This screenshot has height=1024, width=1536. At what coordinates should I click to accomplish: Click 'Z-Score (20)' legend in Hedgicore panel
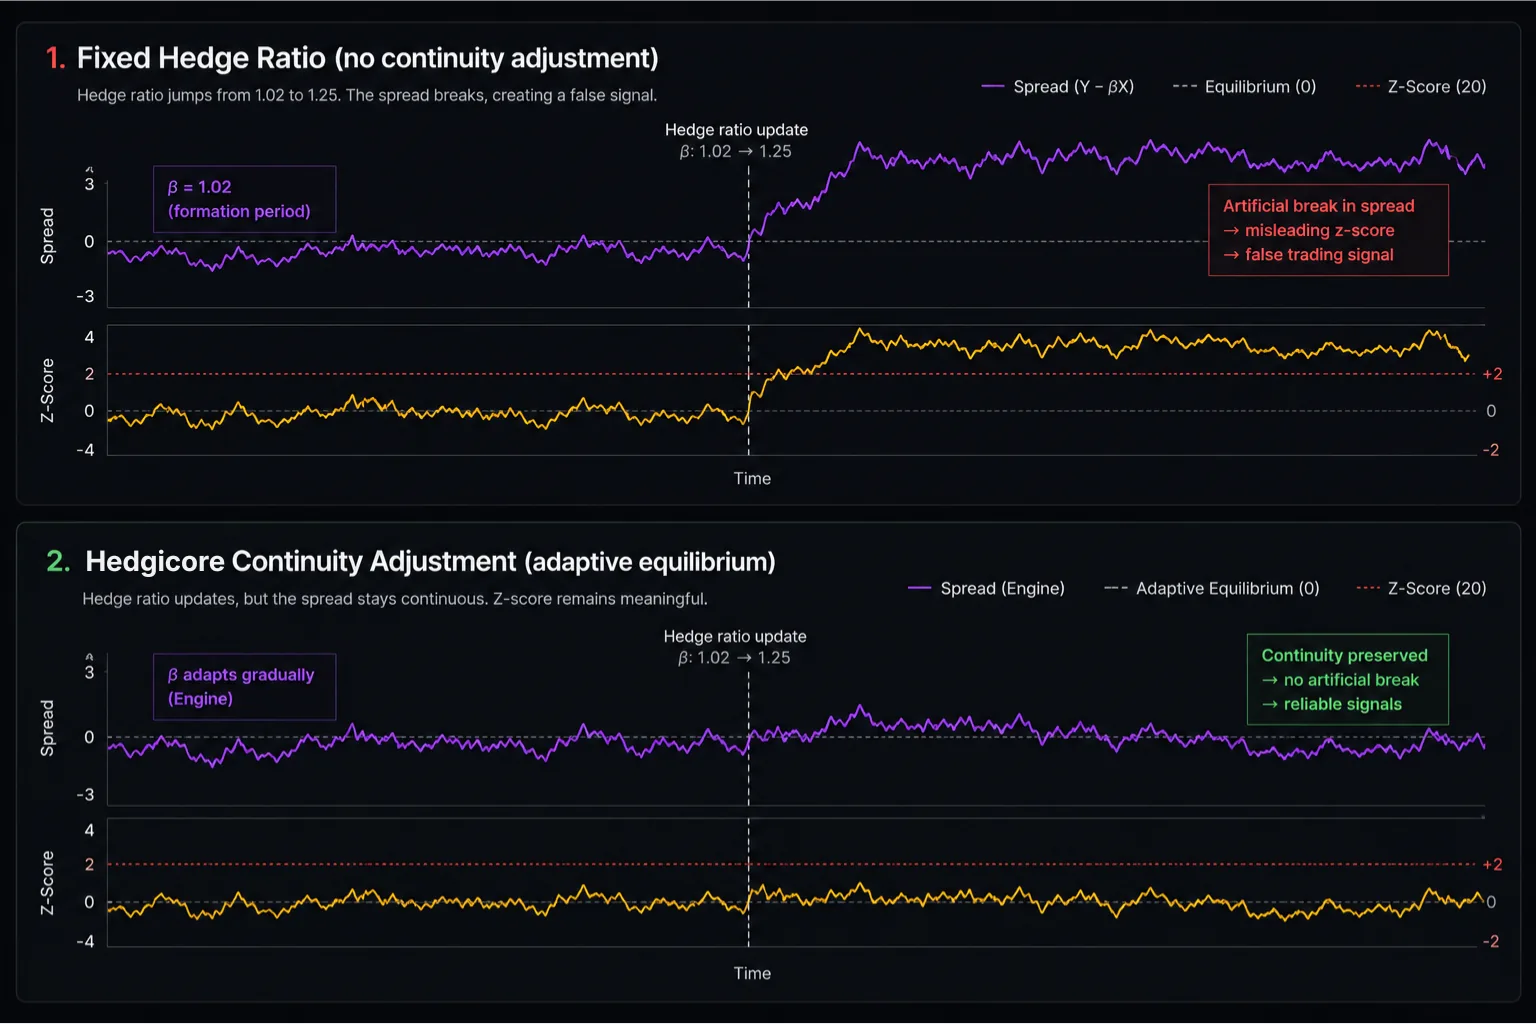pos(1421,589)
